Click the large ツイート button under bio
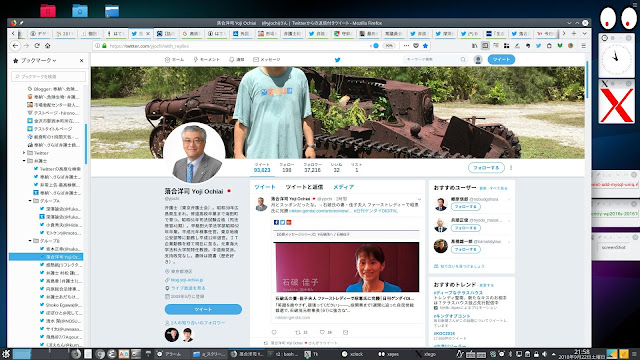 [203, 309]
